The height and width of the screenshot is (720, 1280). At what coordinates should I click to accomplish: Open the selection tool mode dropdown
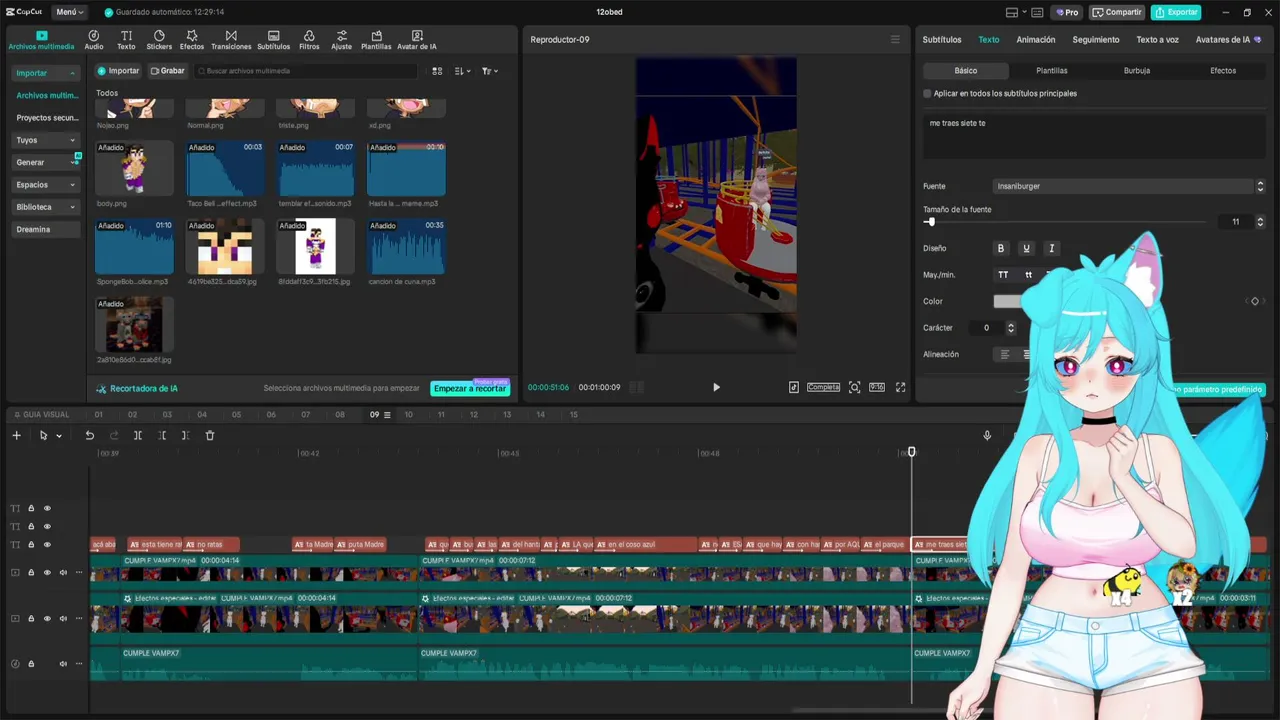click(59, 436)
